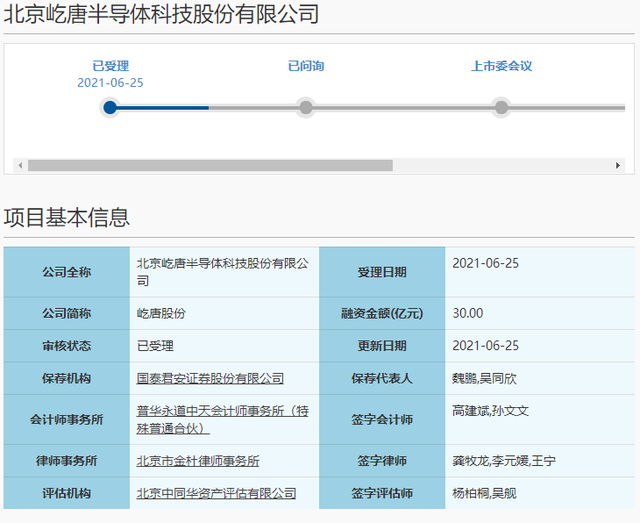The width and height of the screenshot is (640, 523).
Task: Click the 公司简称 header cell
Action: (67, 314)
